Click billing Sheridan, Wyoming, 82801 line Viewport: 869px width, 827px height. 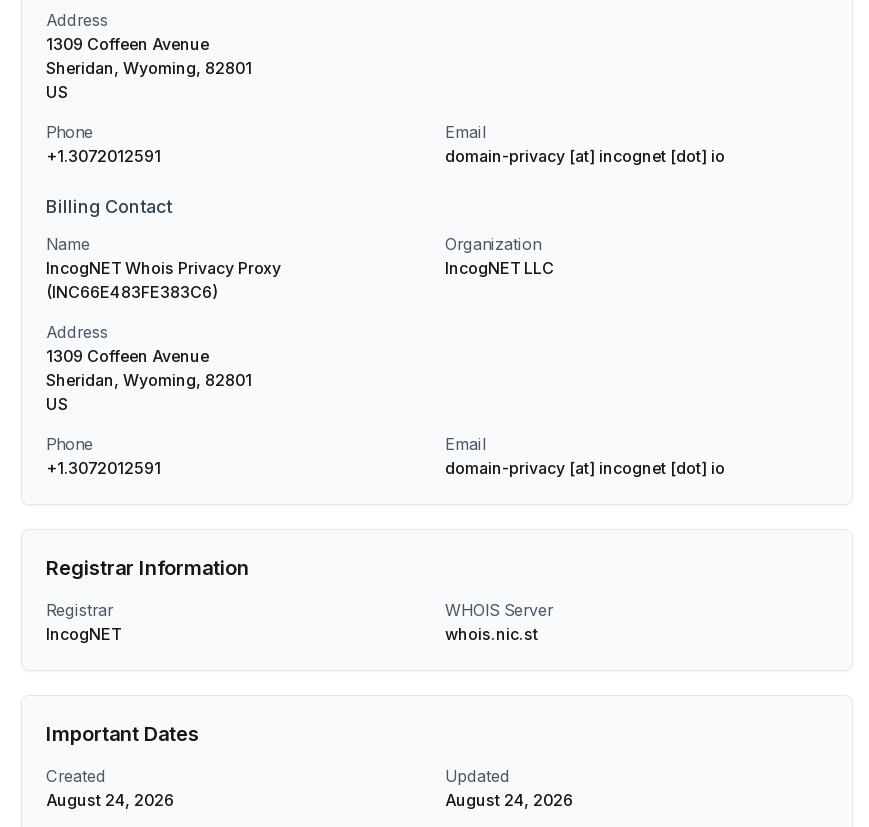tap(149, 380)
